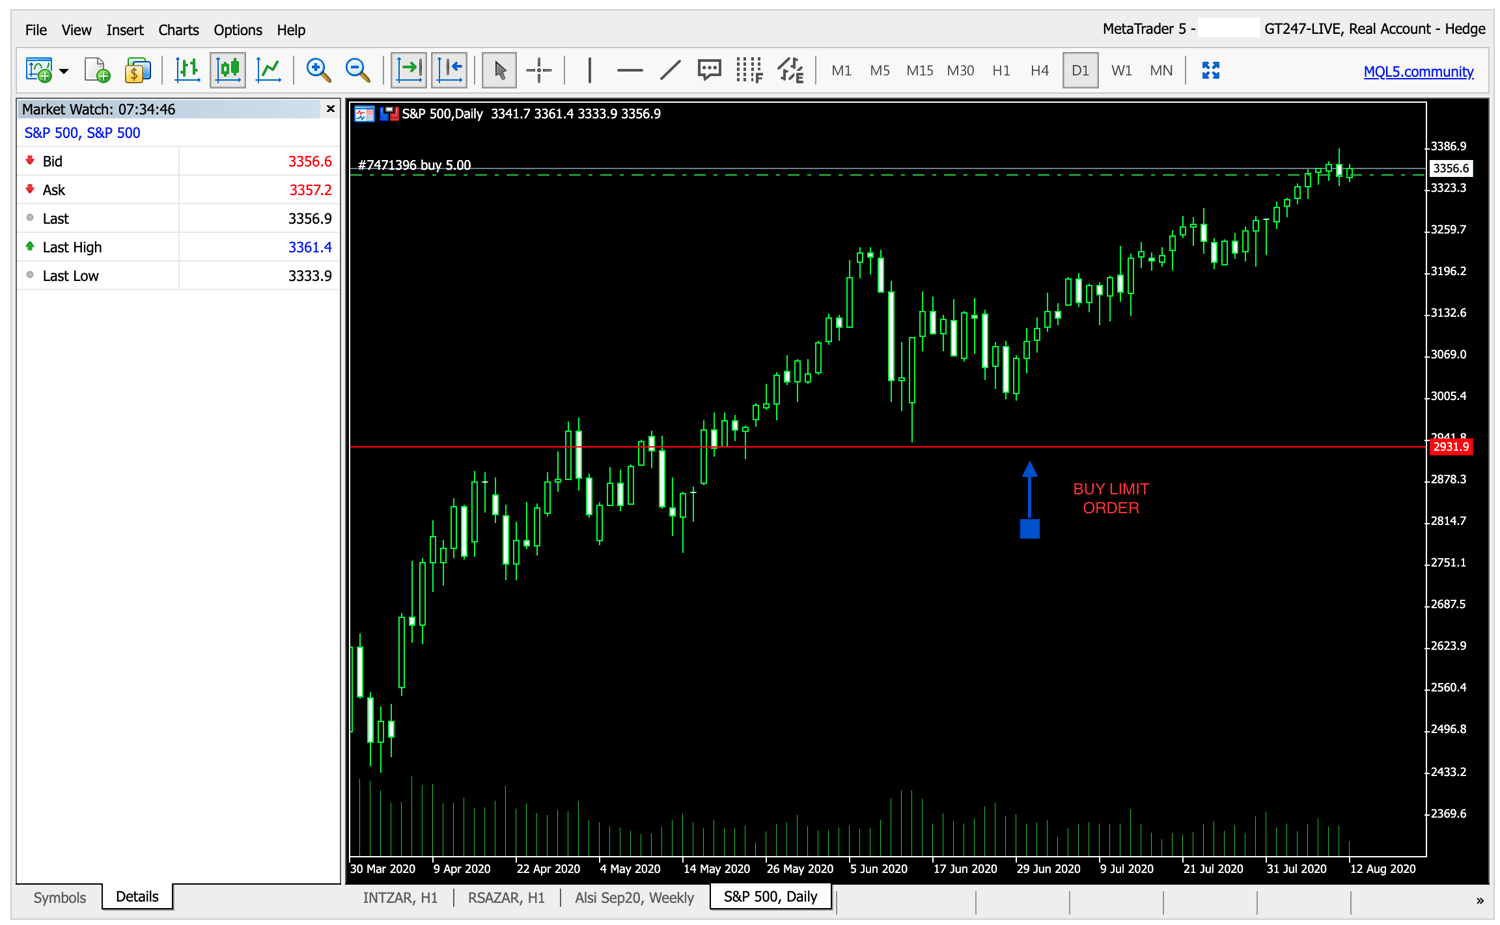The image size is (1500, 925).
Task: Toggle chart shift from right edge
Action: click(x=449, y=70)
